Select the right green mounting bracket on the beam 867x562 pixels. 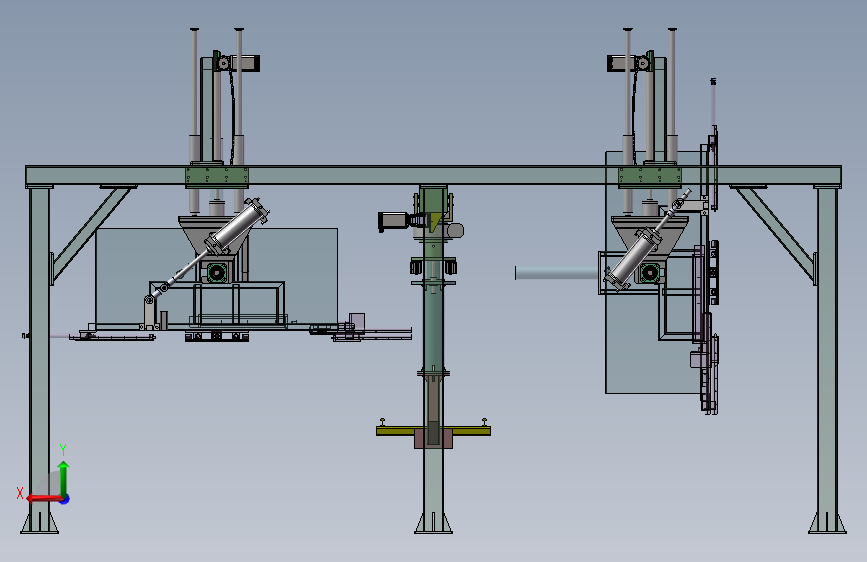[x=650, y=177]
